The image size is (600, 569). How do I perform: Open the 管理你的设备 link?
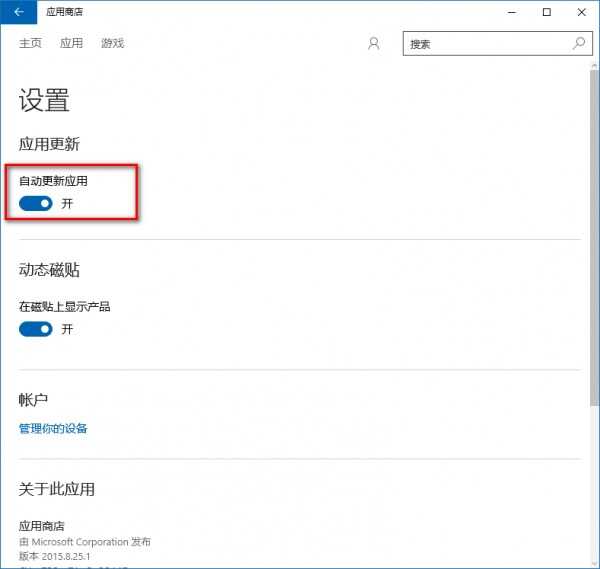coord(53,428)
